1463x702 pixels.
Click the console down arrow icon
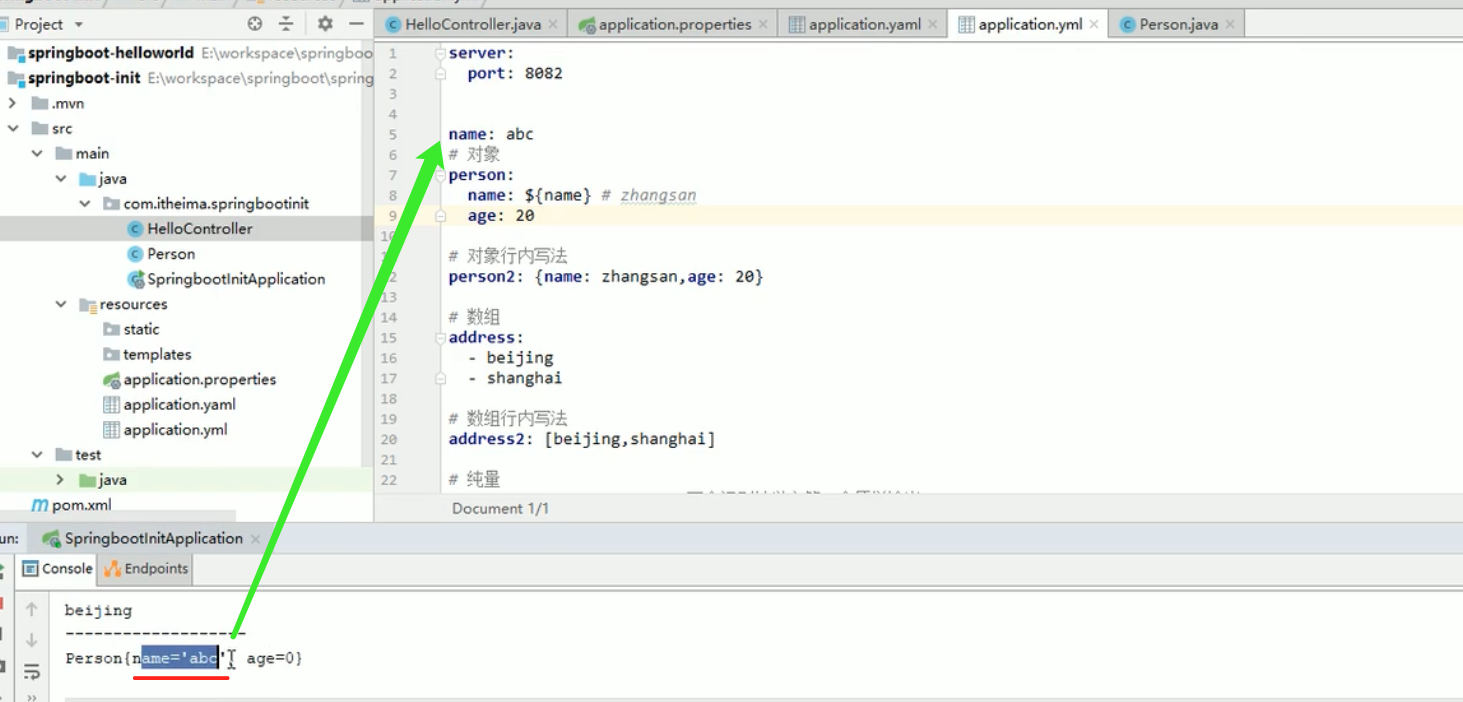(31, 640)
